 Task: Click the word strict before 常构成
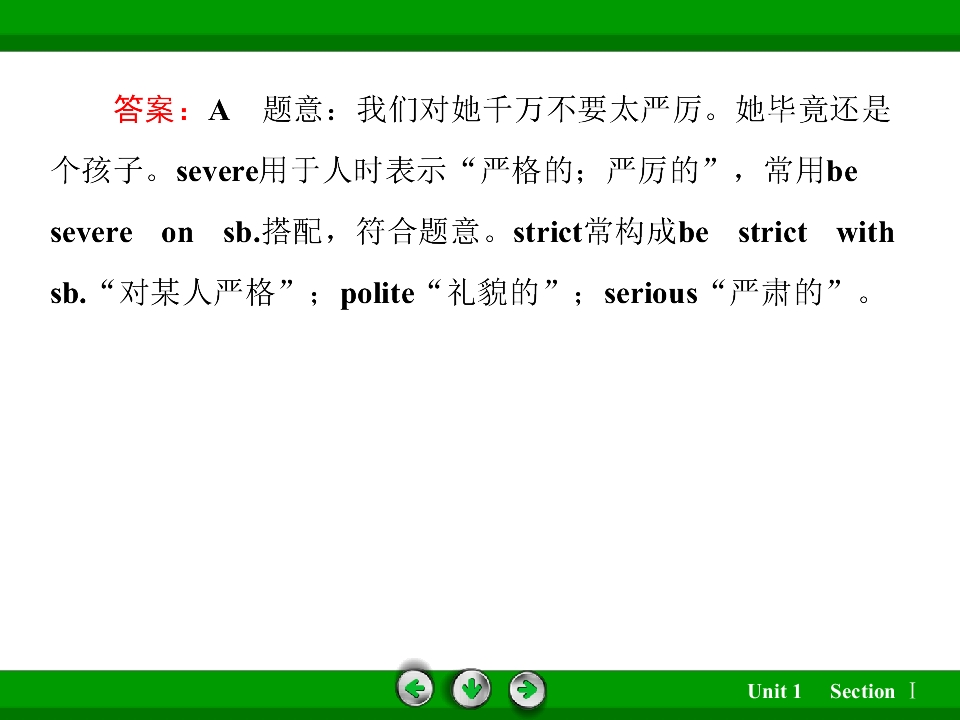548,232
